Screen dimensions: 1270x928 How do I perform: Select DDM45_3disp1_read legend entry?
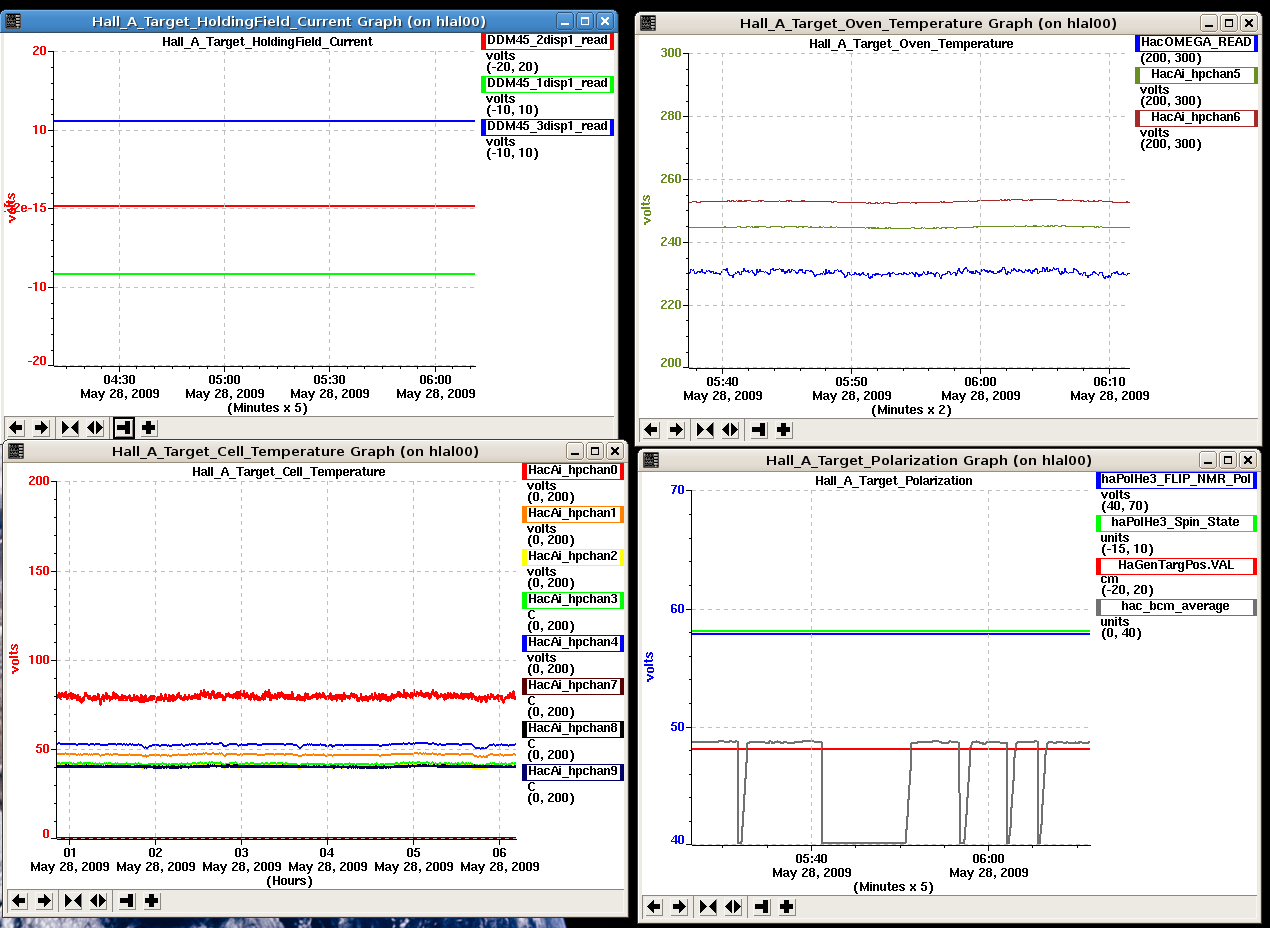click(547, 126)
